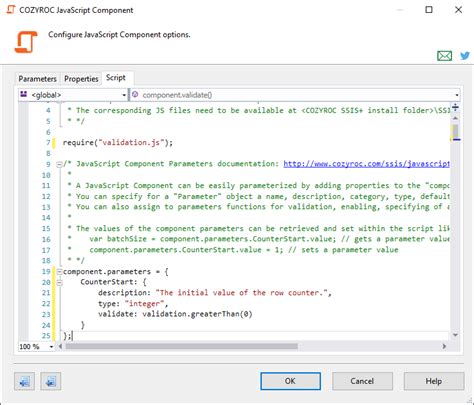This screenshot has width=474, height=405.
Task: Switch to the Properties tab
Action: pos(81,79)
